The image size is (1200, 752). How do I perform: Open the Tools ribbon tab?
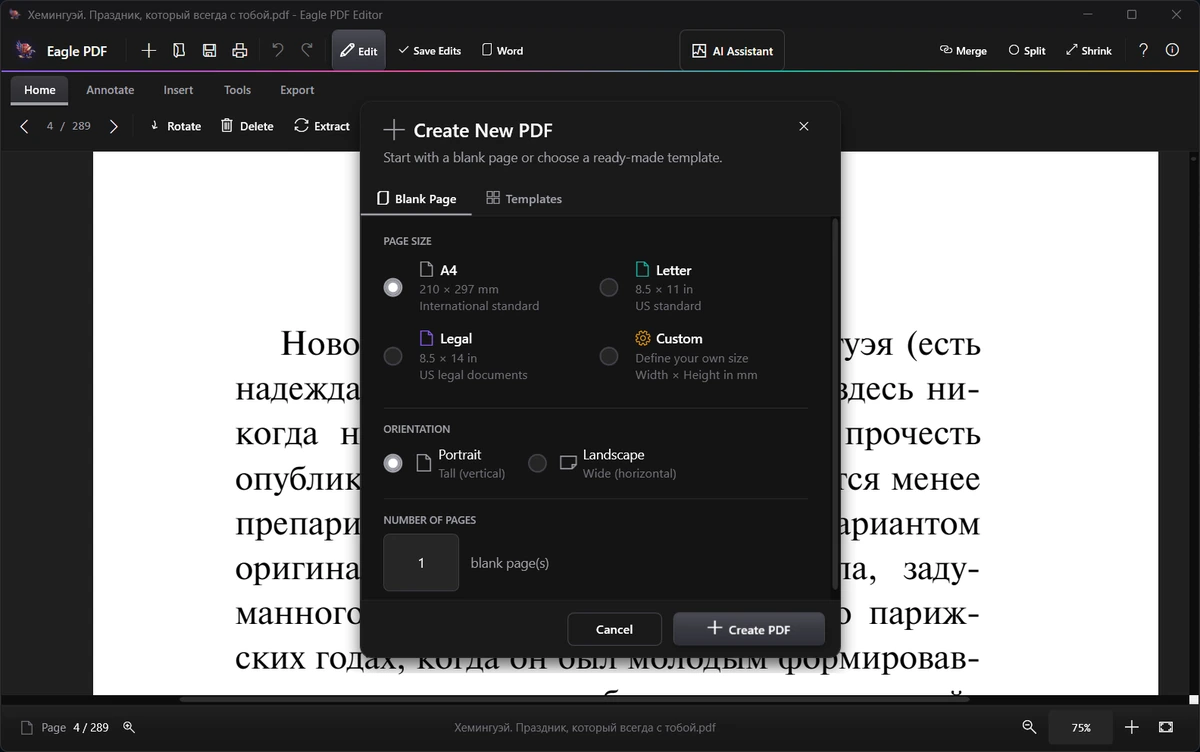click(x=237, y=90)
